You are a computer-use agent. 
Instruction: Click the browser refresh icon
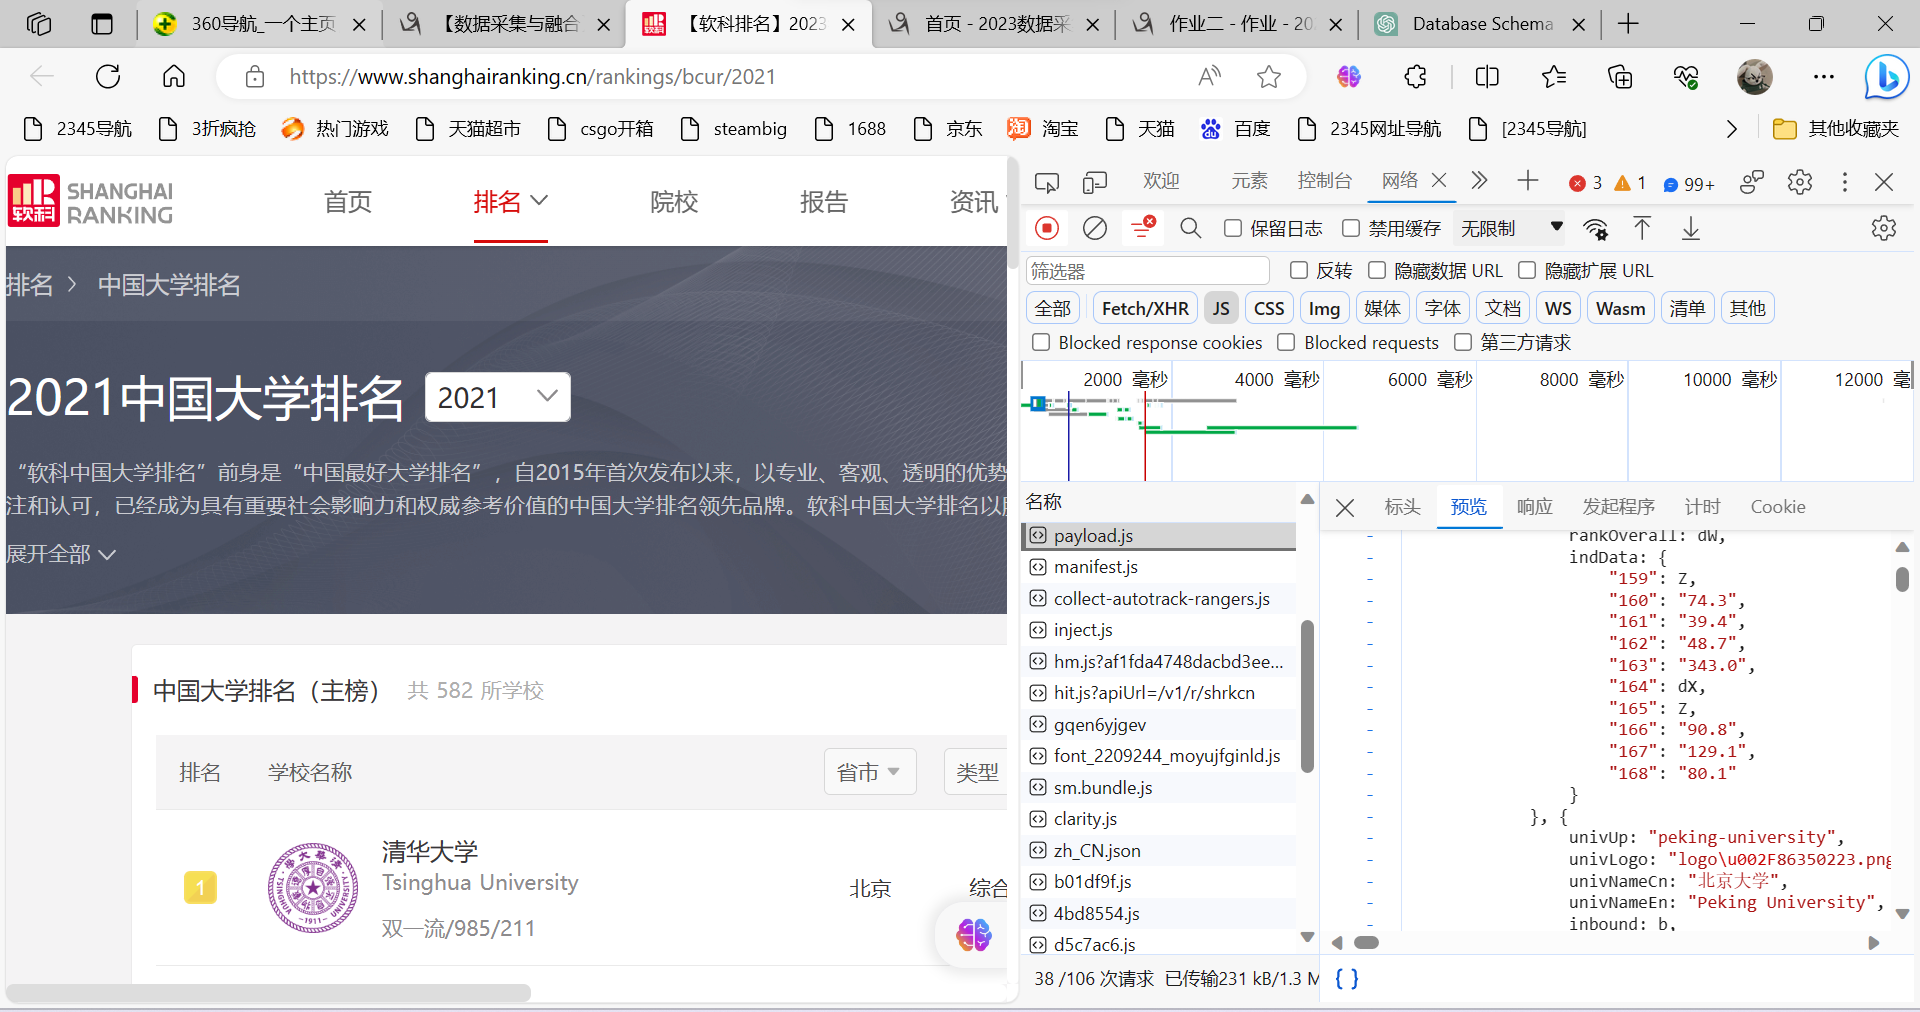tap(108, 76)
